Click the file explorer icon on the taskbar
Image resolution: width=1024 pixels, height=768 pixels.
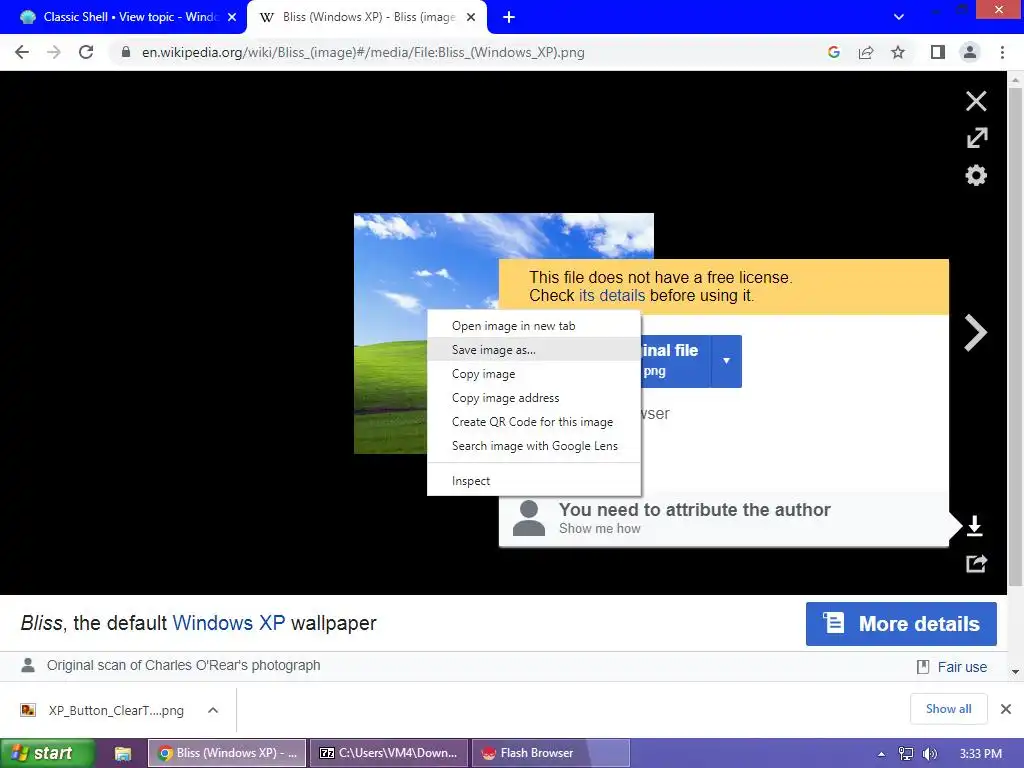click(x=122, y=753)
